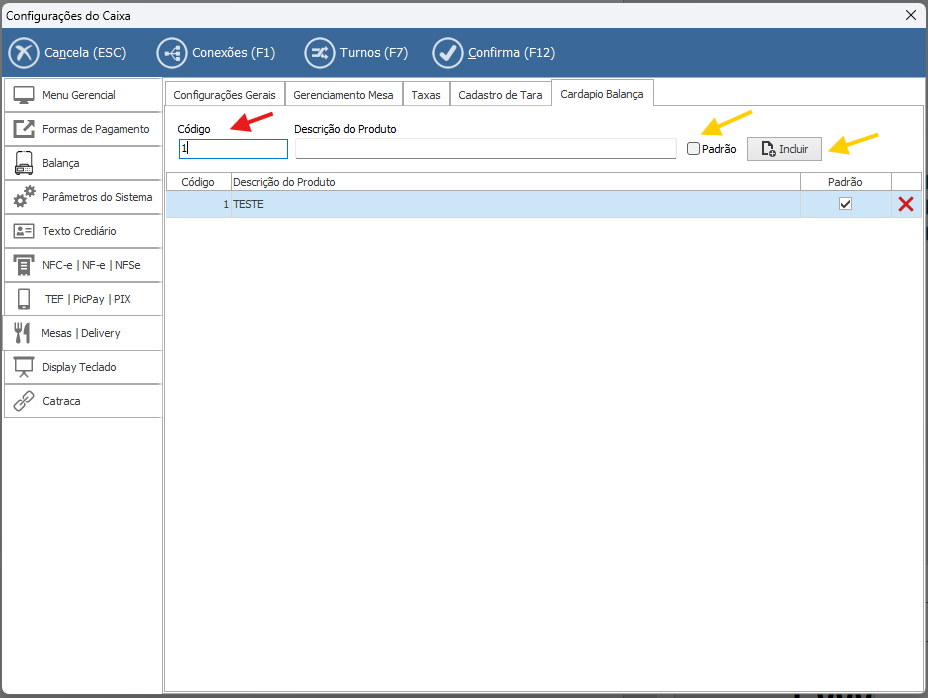Click the Código input field
The image size is (928, 698).
click(x=233, y=149)
